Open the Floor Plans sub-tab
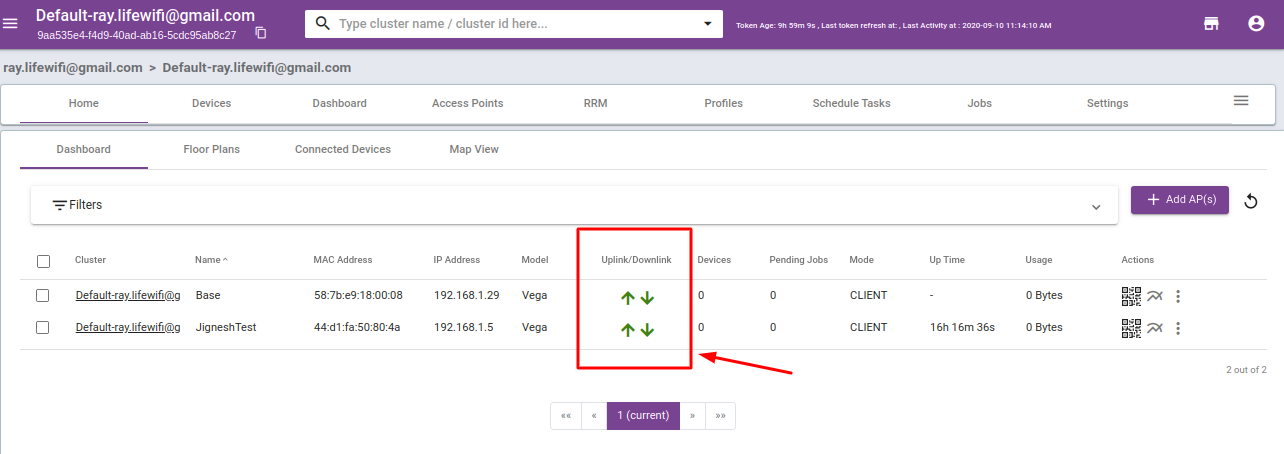This screenshot has height=454, width=1284. pyautogui.click(x=211, y=150)
